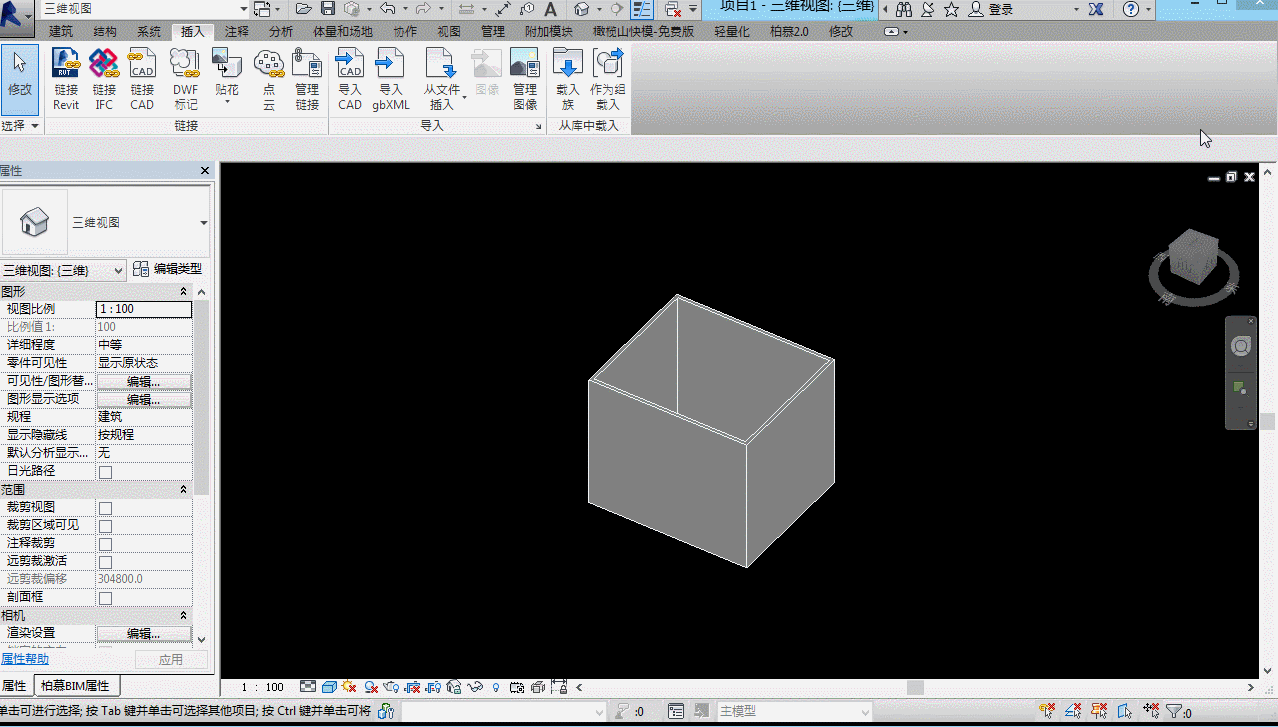Open the 三维视图 type selector dropdown
The width and height of the screenshot is (1278, 727).
(204, 222)
